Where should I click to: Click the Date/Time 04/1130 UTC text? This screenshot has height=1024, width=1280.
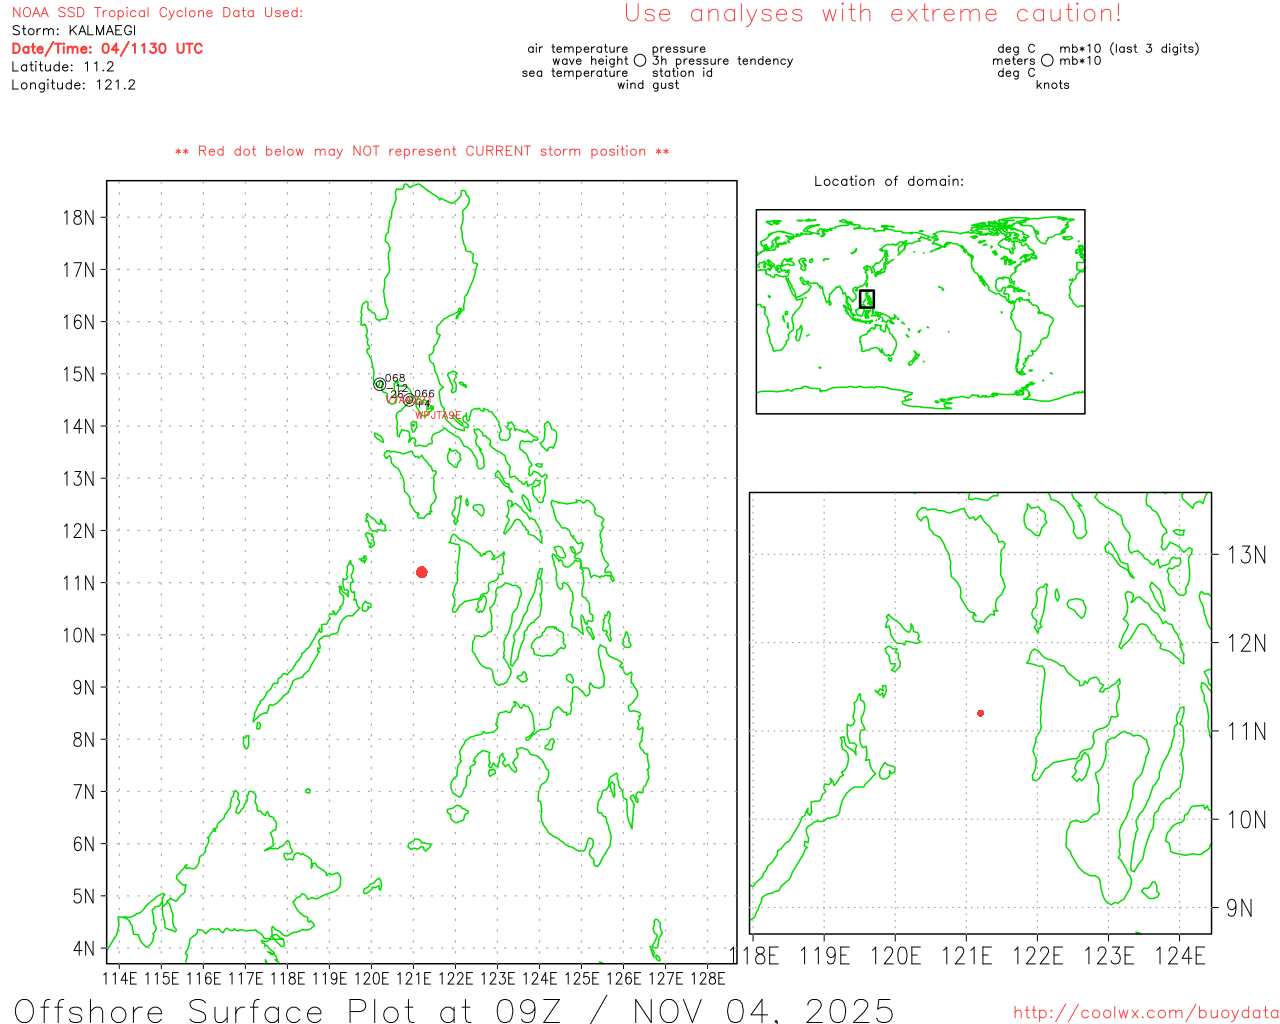click(x=107, y=49)
